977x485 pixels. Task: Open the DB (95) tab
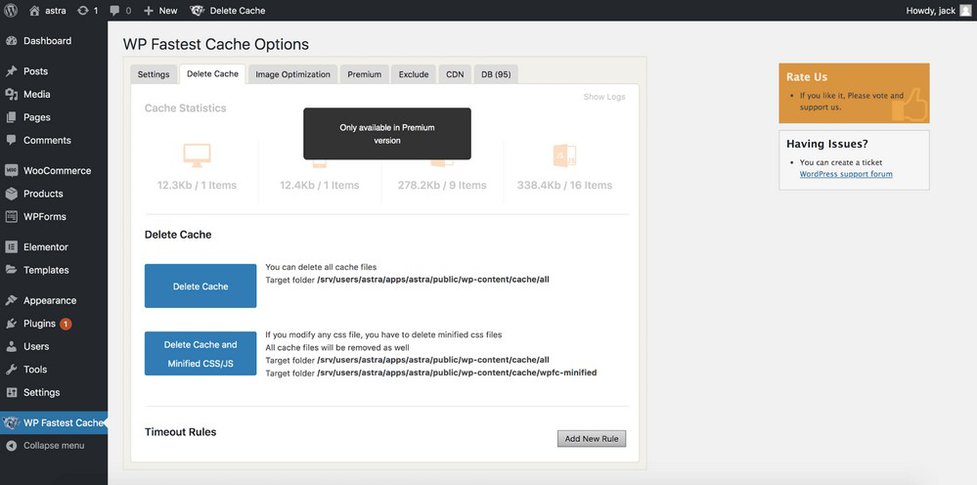(495, 74)
